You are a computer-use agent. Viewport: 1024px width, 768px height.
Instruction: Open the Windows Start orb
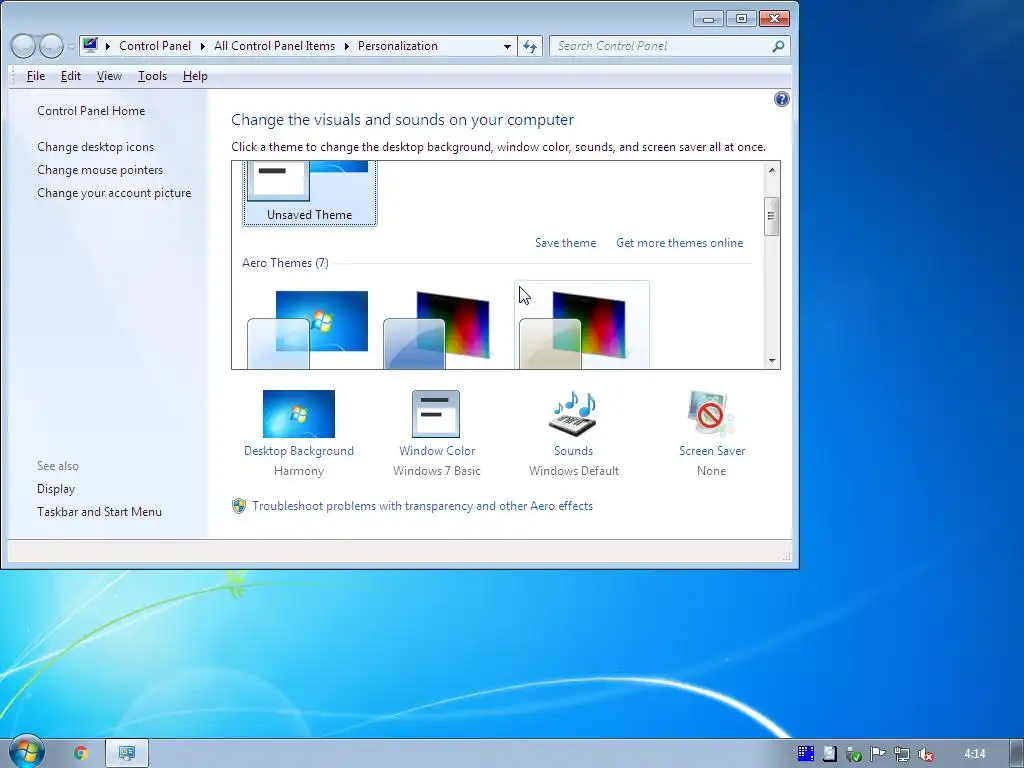click(27, 751)
